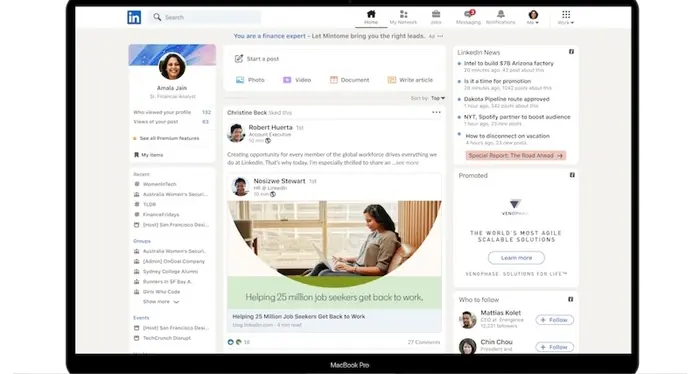700x374 pixels.
Task: Click the Video upload icon
Action: tap(287, 80)
